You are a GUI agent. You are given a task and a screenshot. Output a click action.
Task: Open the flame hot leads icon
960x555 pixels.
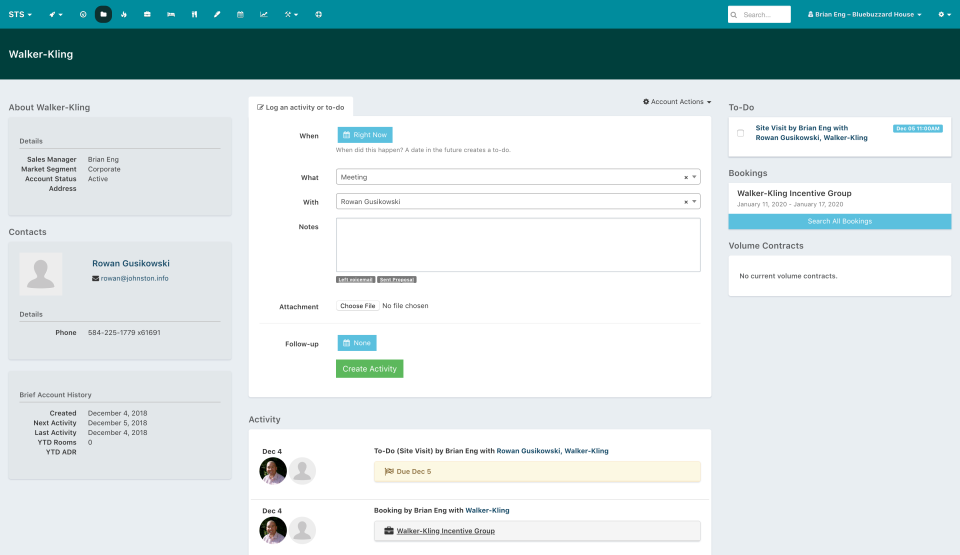[x=124, y=14]
